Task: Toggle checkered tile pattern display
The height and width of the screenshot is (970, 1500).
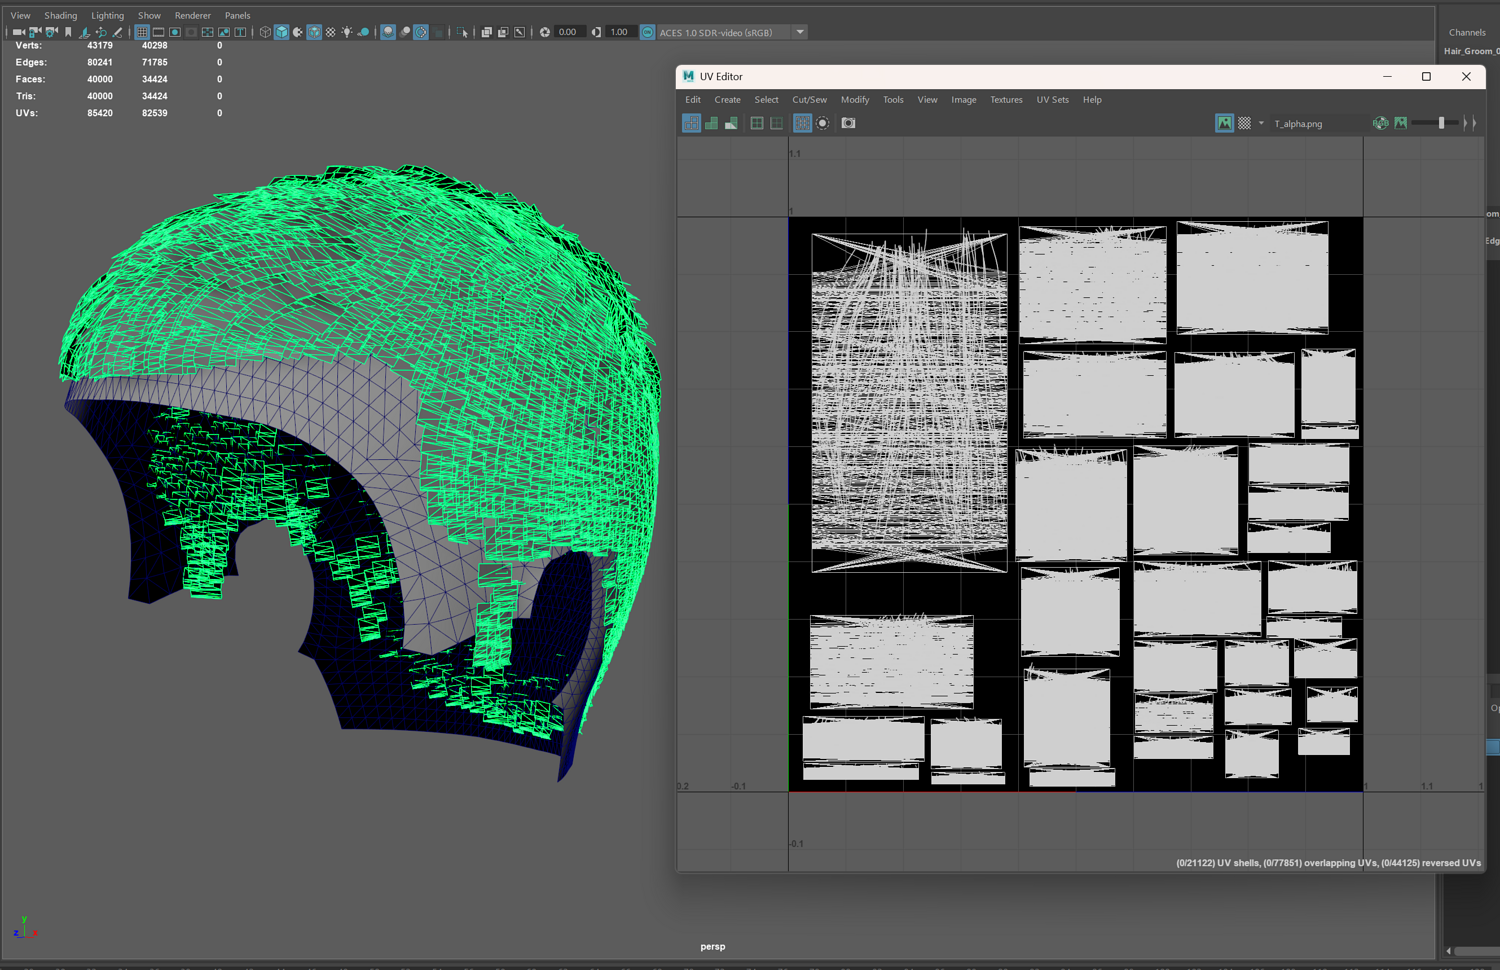Action: pyautogui.click(x=1244, y=123)
